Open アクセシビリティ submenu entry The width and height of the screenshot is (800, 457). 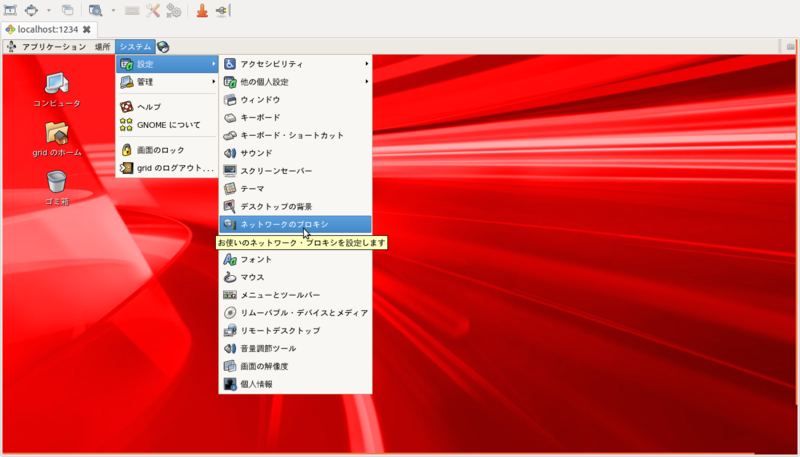click(295, 64)
